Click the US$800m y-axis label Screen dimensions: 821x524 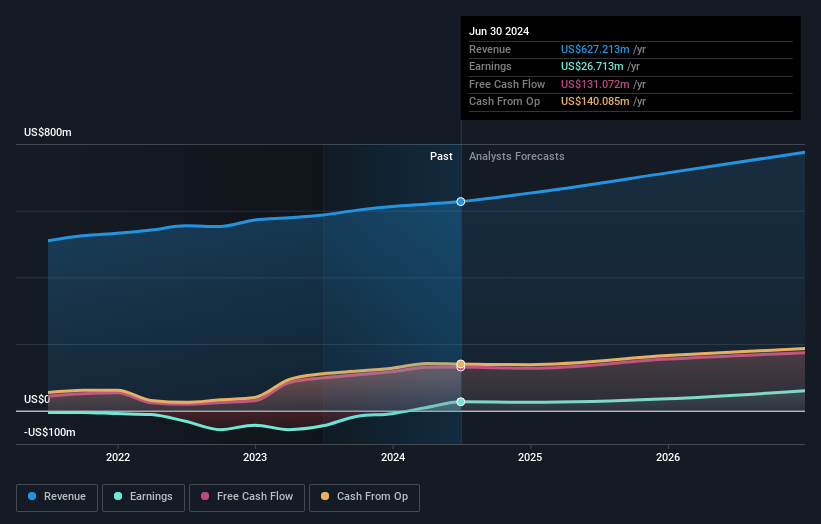[48, 132]
